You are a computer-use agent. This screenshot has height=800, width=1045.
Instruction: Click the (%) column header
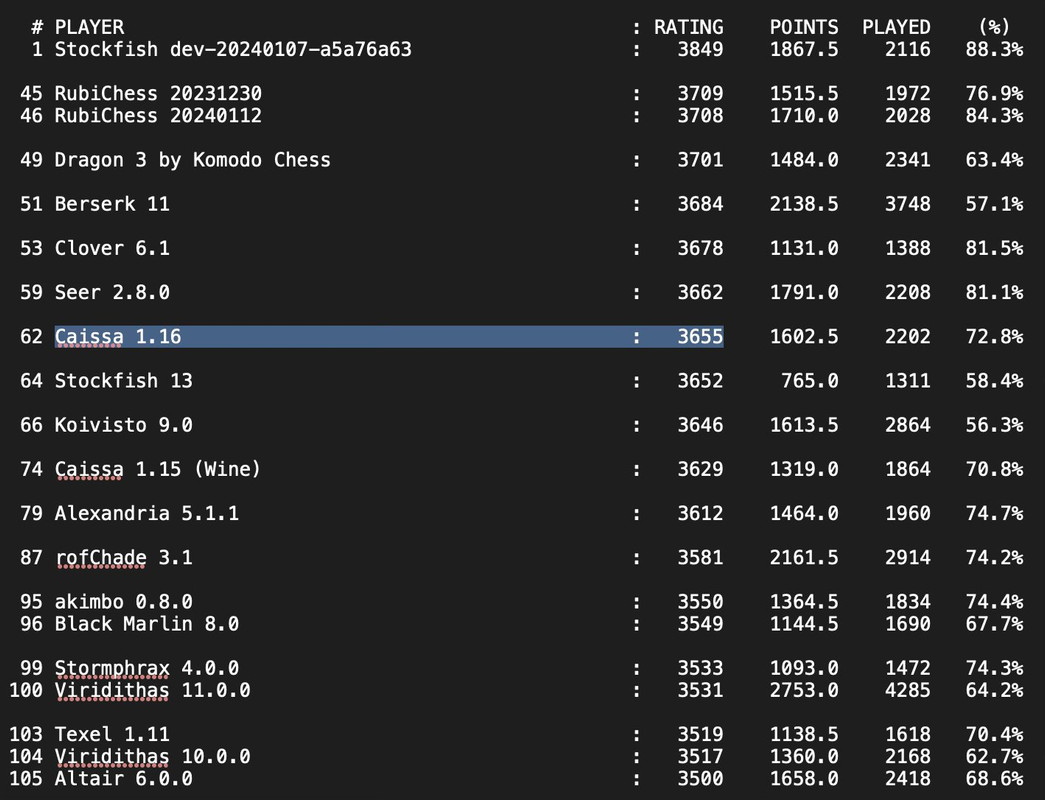click(994, 27)
